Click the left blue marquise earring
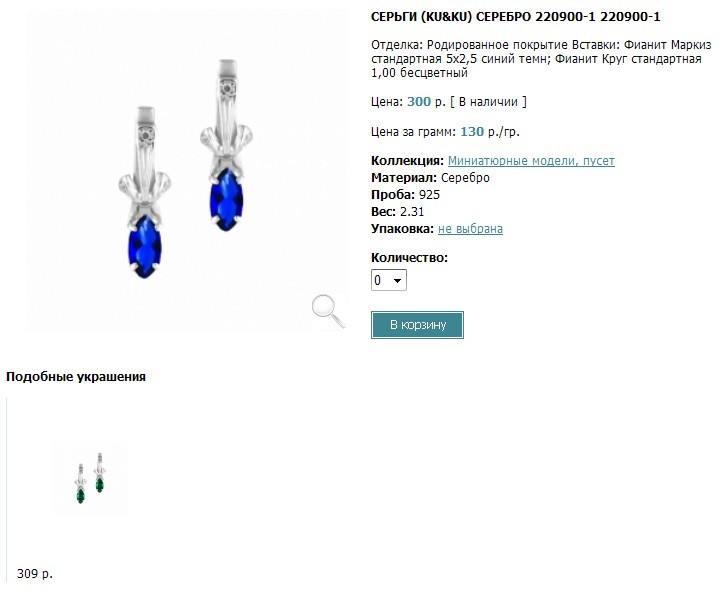This screenshot has height=597, width=722. pos(144,193)
